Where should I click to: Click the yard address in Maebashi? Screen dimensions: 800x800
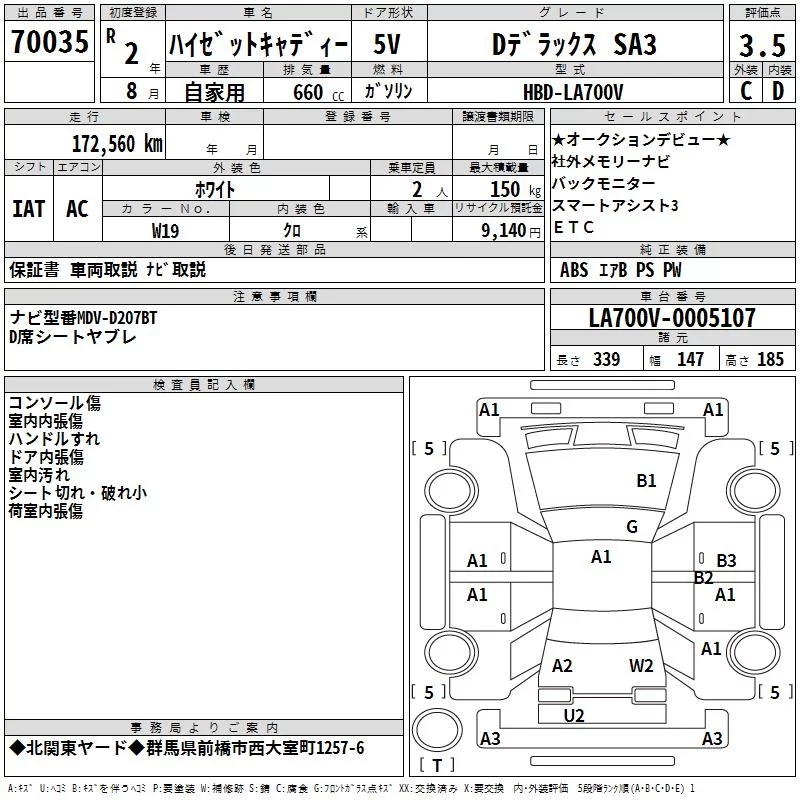pyautogui.click(x=255, y=748)
